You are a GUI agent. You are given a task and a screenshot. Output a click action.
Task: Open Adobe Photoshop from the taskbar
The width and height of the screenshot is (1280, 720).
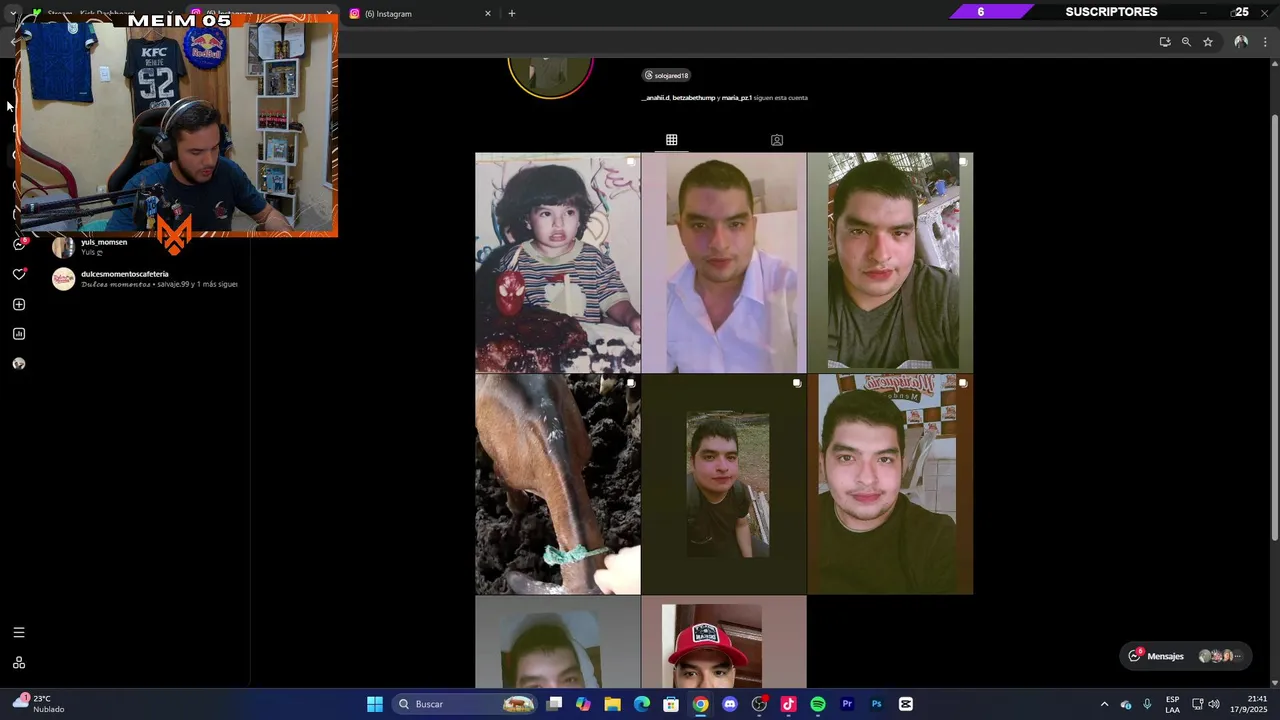pos(876,704)
